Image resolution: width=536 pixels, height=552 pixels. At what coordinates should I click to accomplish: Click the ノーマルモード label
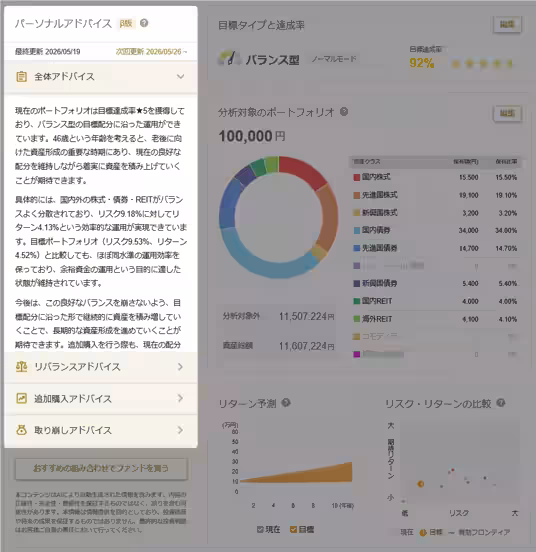334,59
